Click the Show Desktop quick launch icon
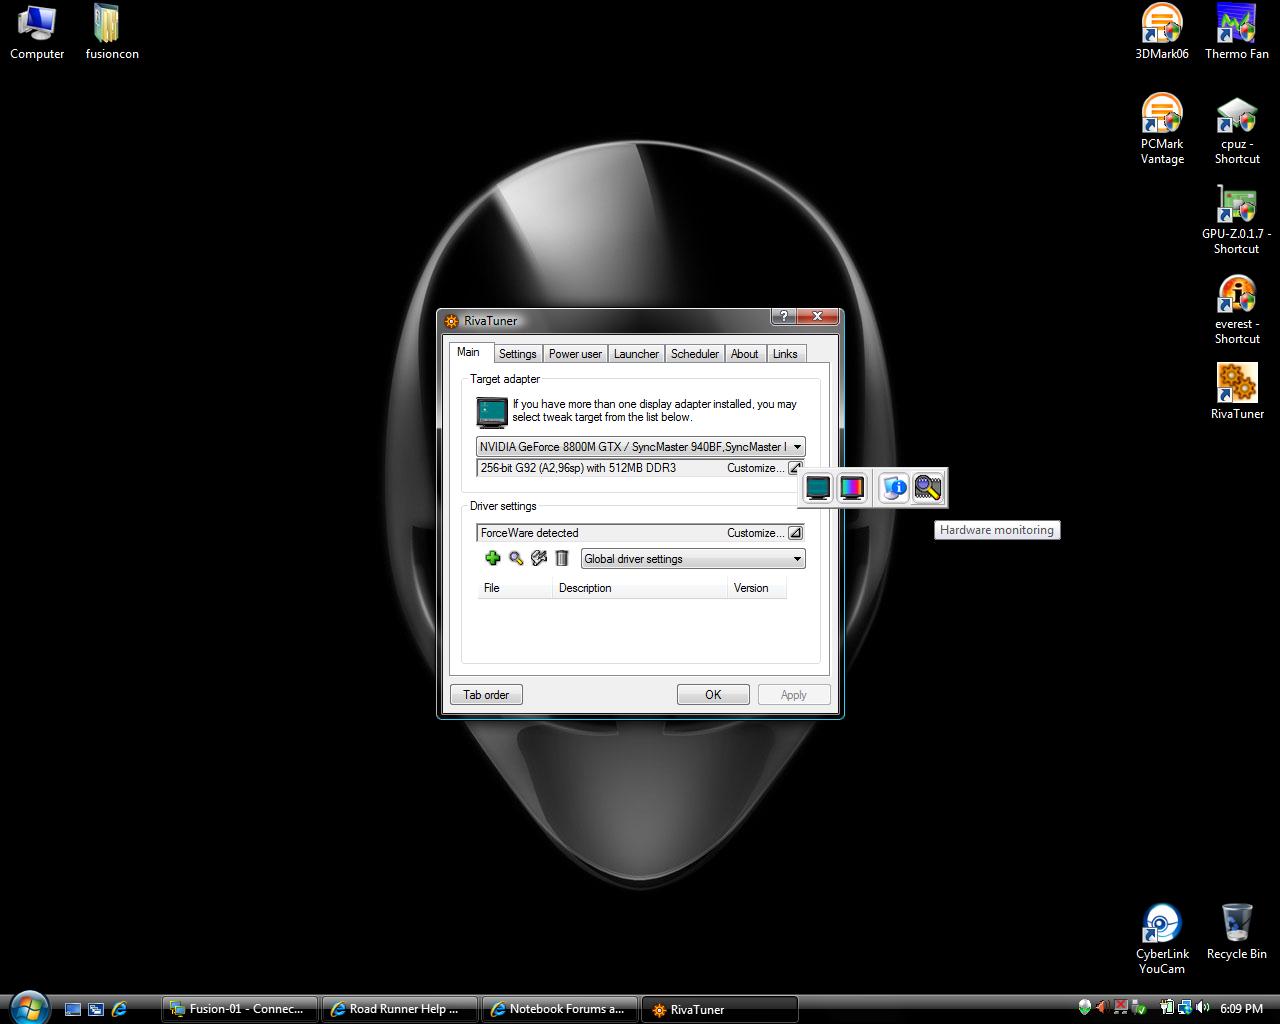 tap(73, 1009)
